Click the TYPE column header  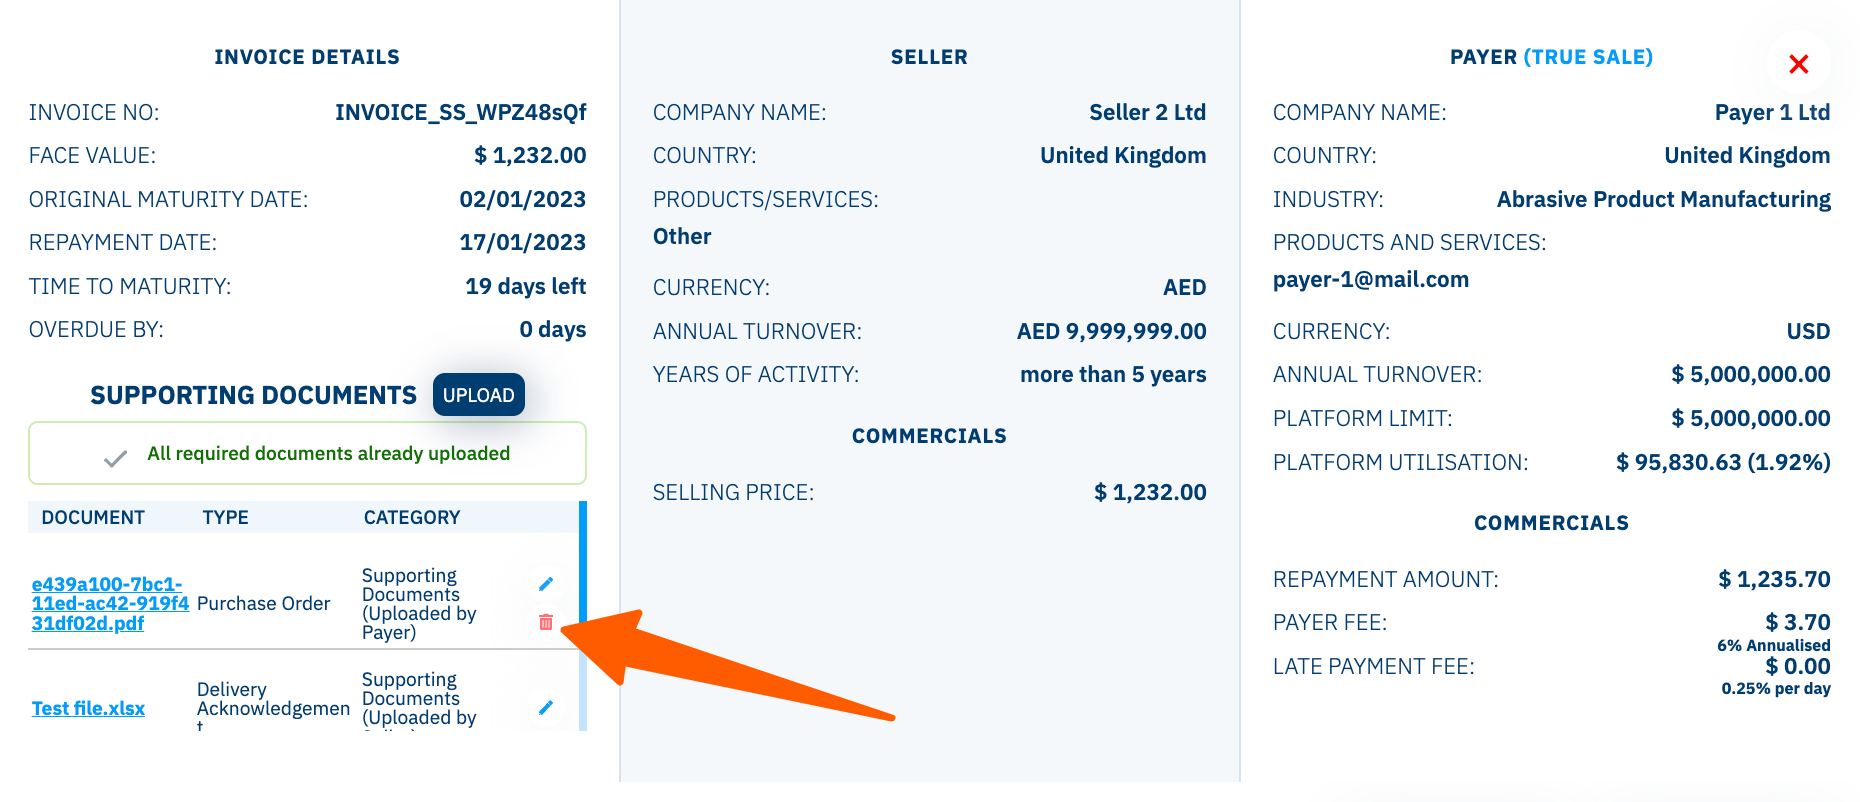click(x=225, y=518)
